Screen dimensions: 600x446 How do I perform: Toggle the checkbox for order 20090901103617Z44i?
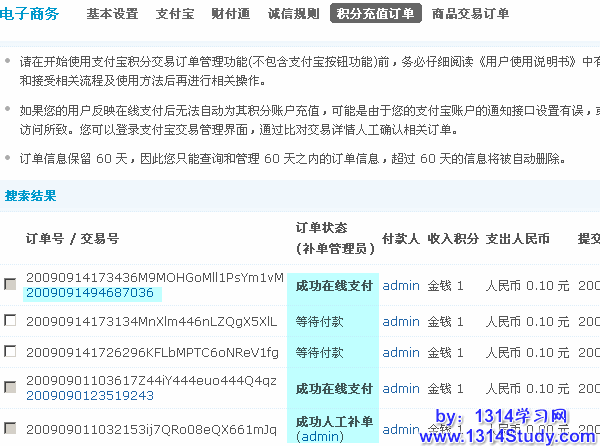10,388
